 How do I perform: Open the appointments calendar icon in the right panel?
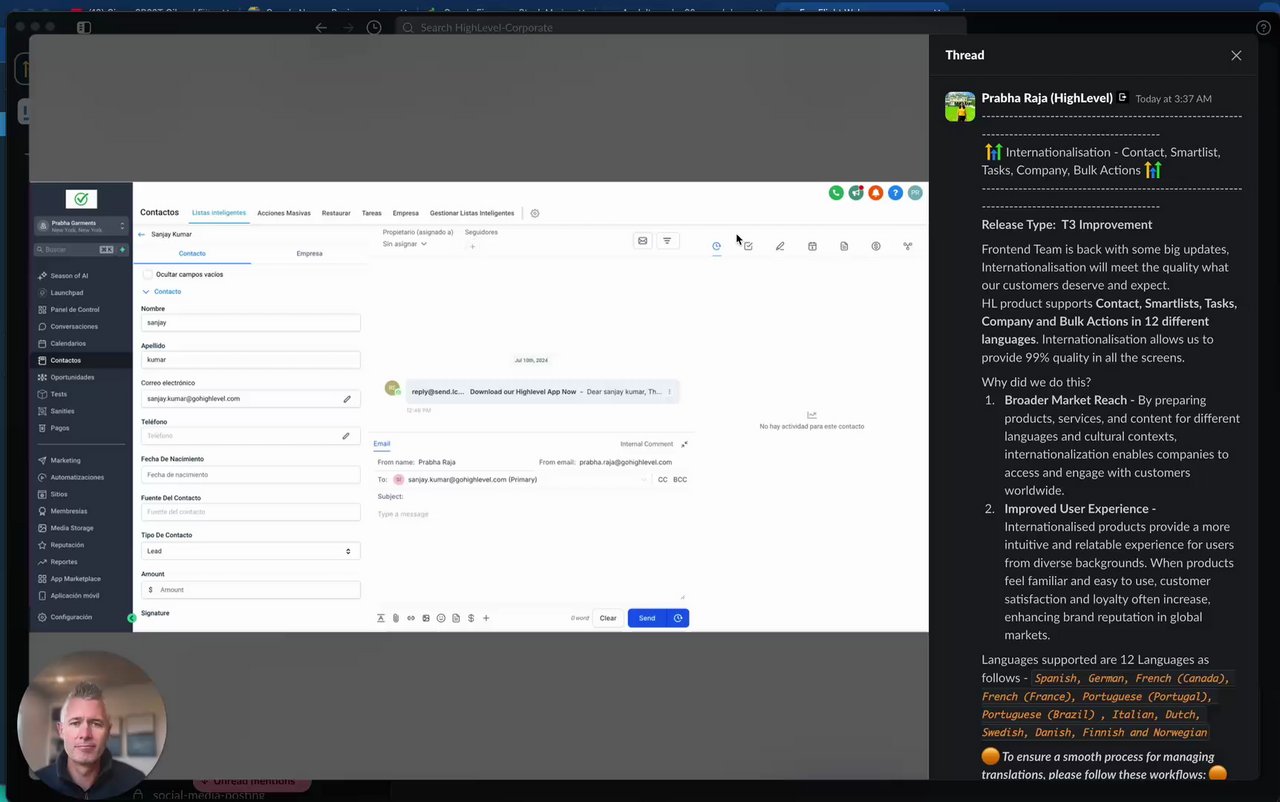(812, 246)
